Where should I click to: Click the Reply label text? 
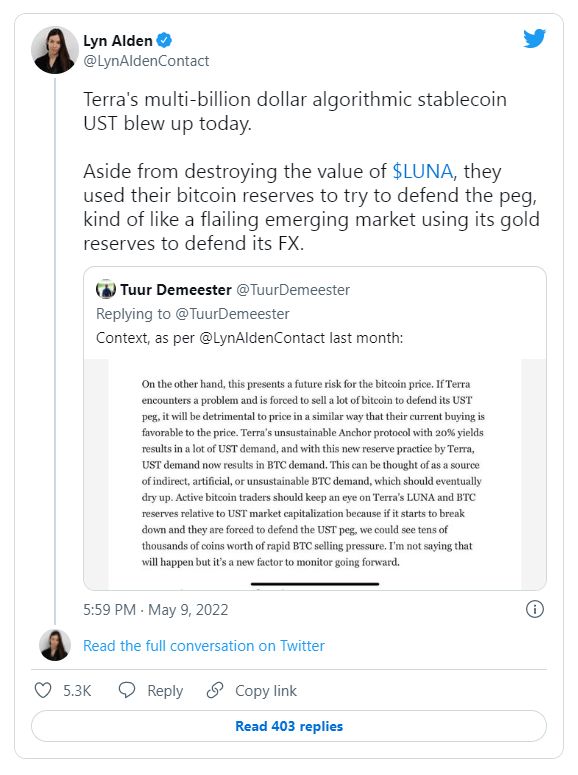click(165, 691)
